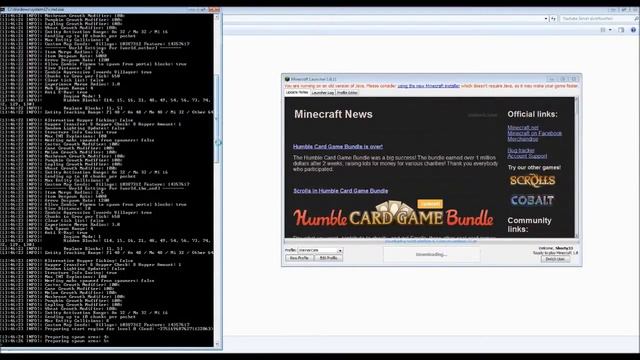Click the New Profile button
The image size is (640, 360).
(299, 258)
